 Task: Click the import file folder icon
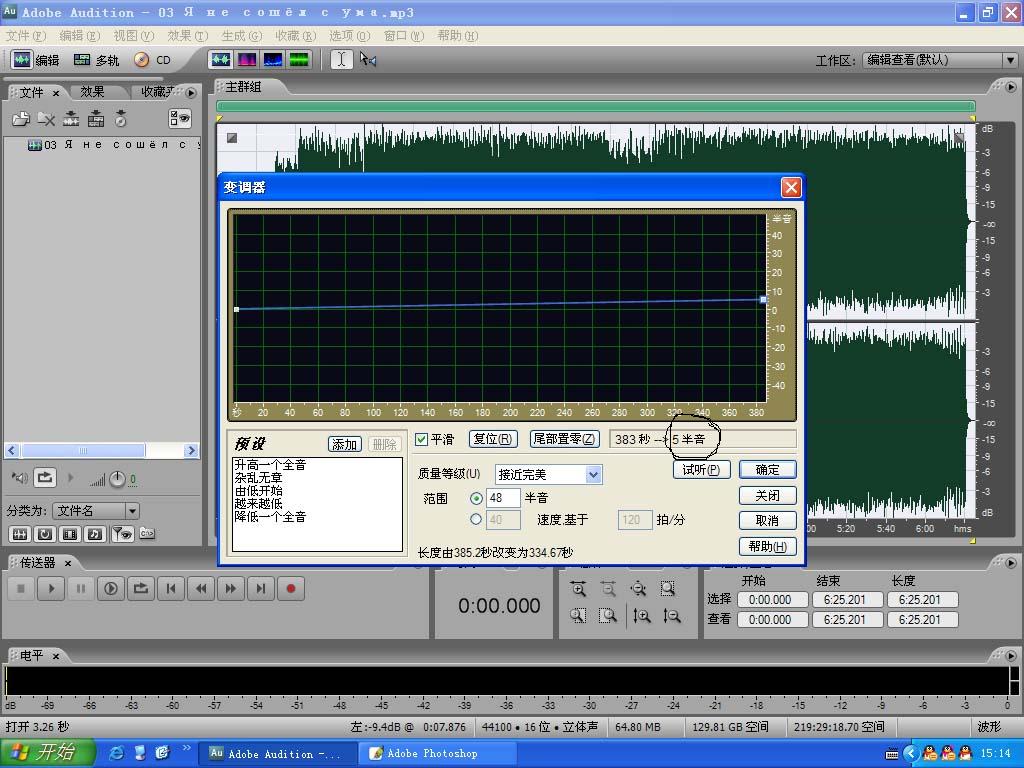20,119
